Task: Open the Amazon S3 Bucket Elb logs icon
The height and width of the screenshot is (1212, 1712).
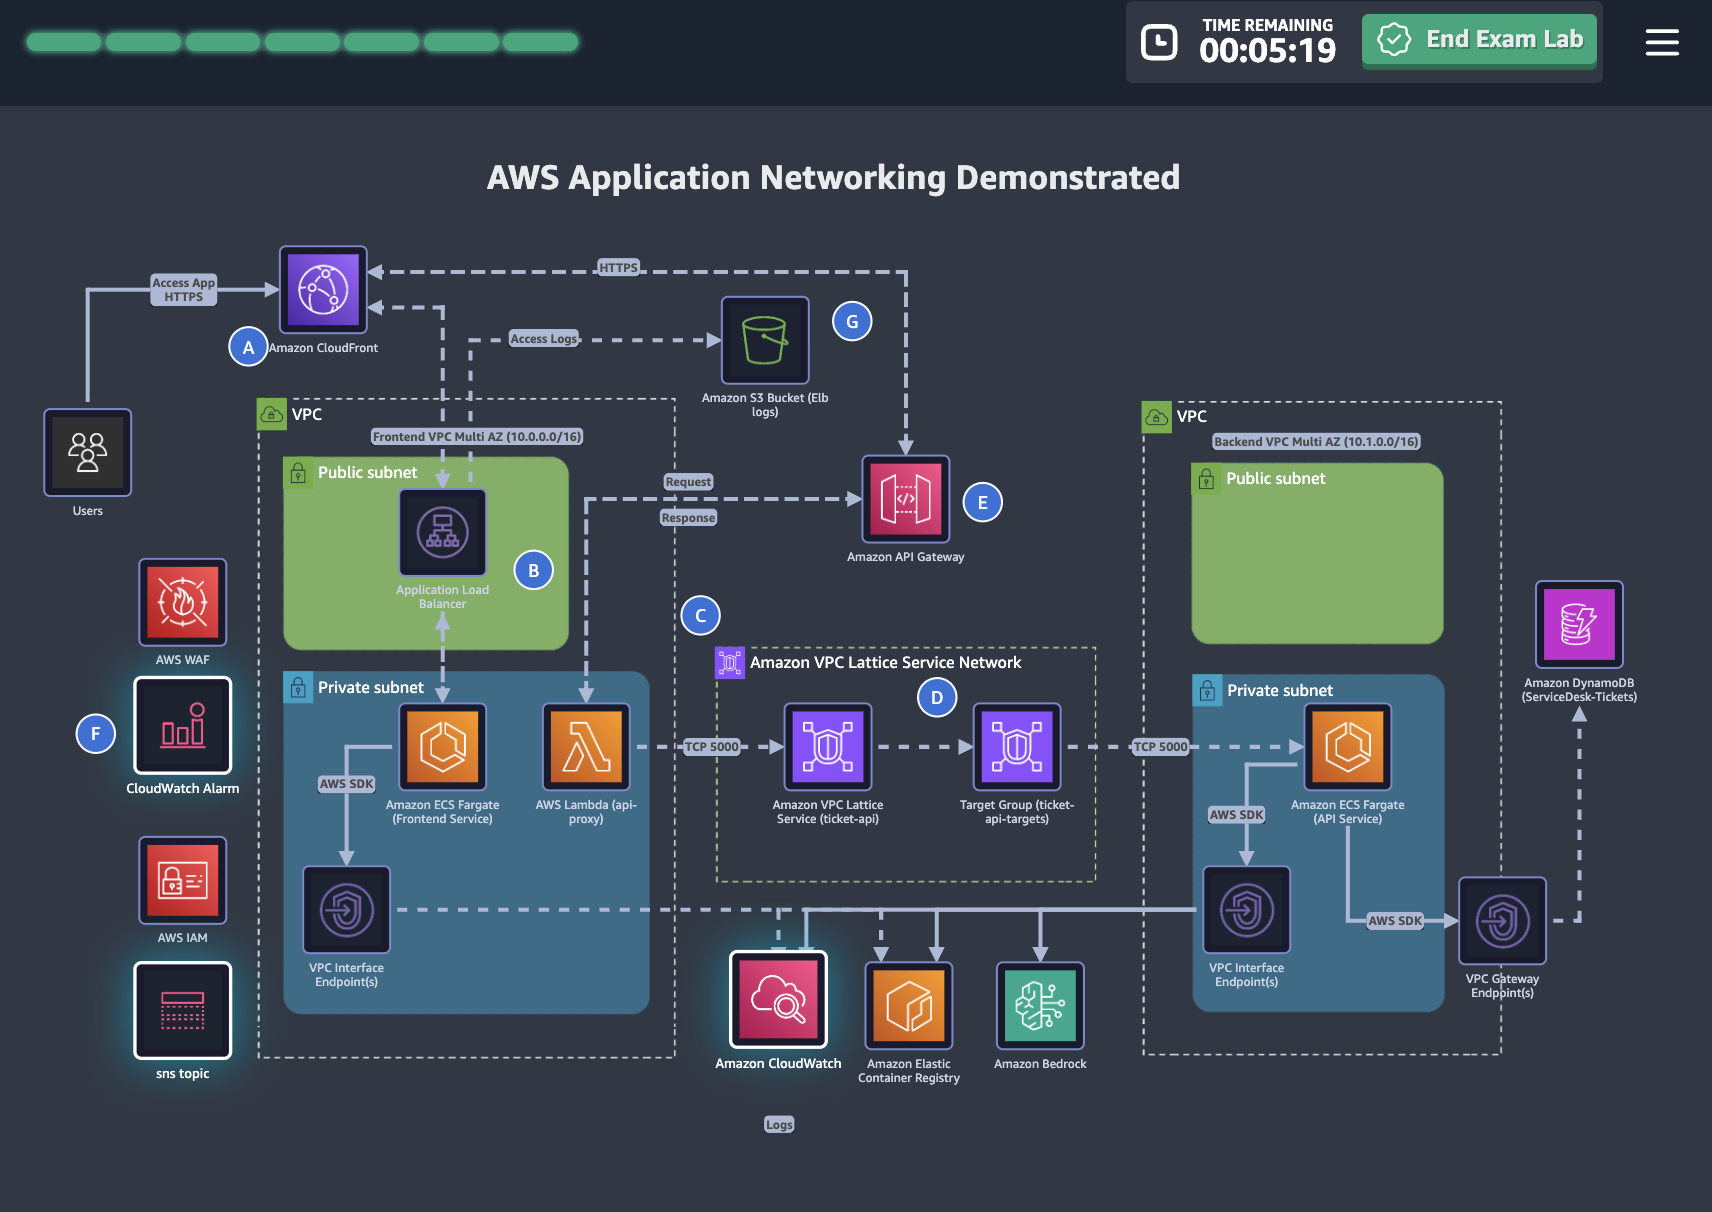Action: pos(765,340)
